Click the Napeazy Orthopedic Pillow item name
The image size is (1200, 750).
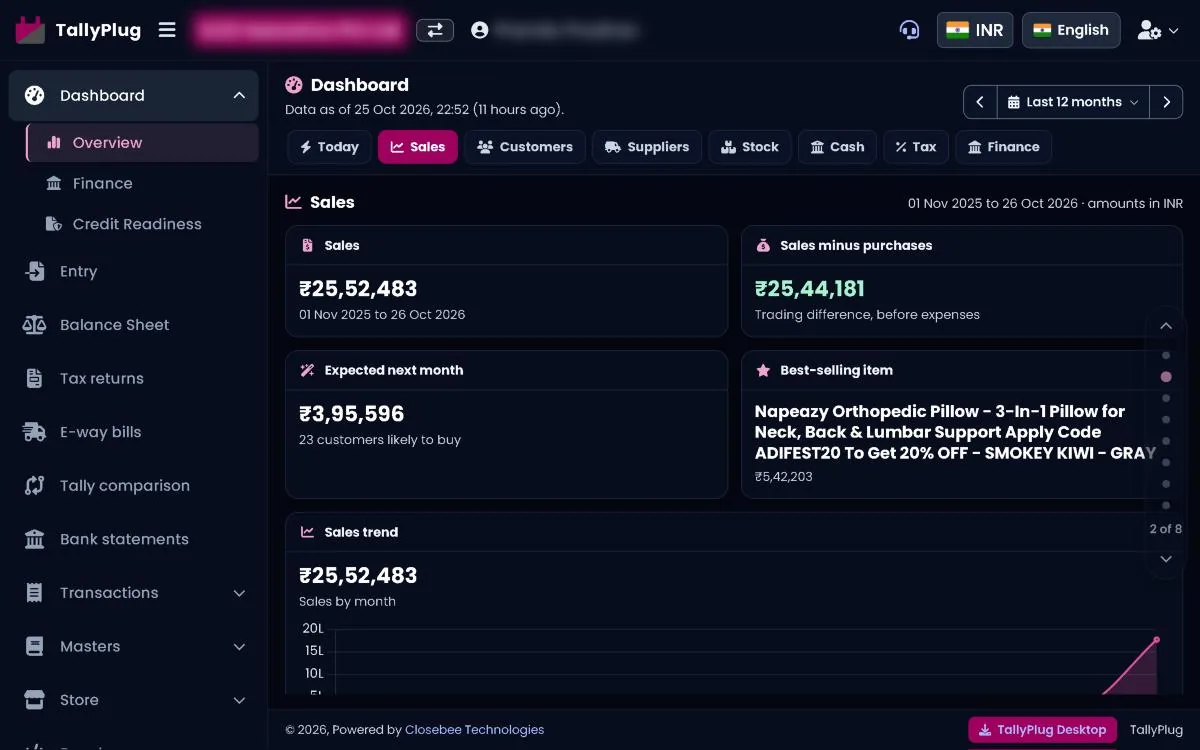click(x=955, y=432)
